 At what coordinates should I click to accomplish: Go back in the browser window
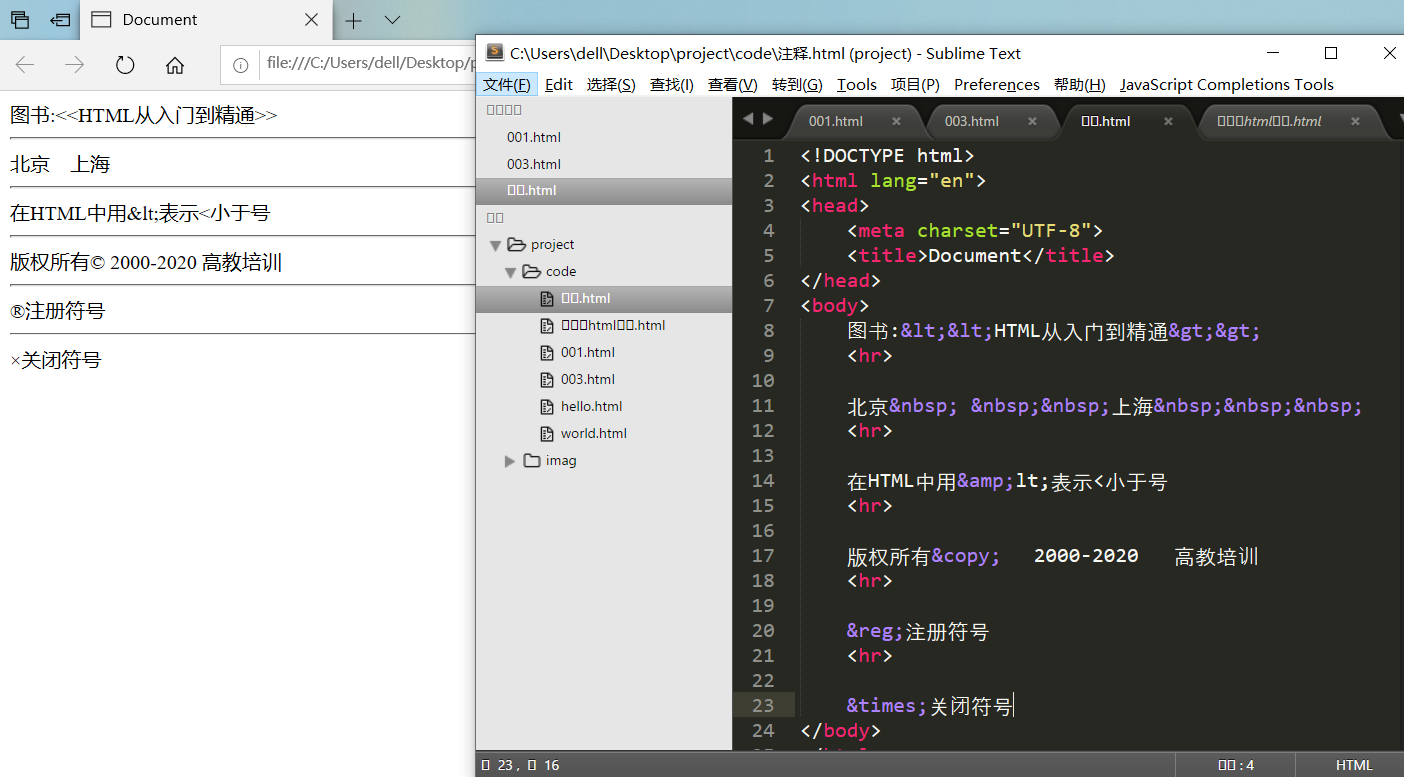[25, 65]
